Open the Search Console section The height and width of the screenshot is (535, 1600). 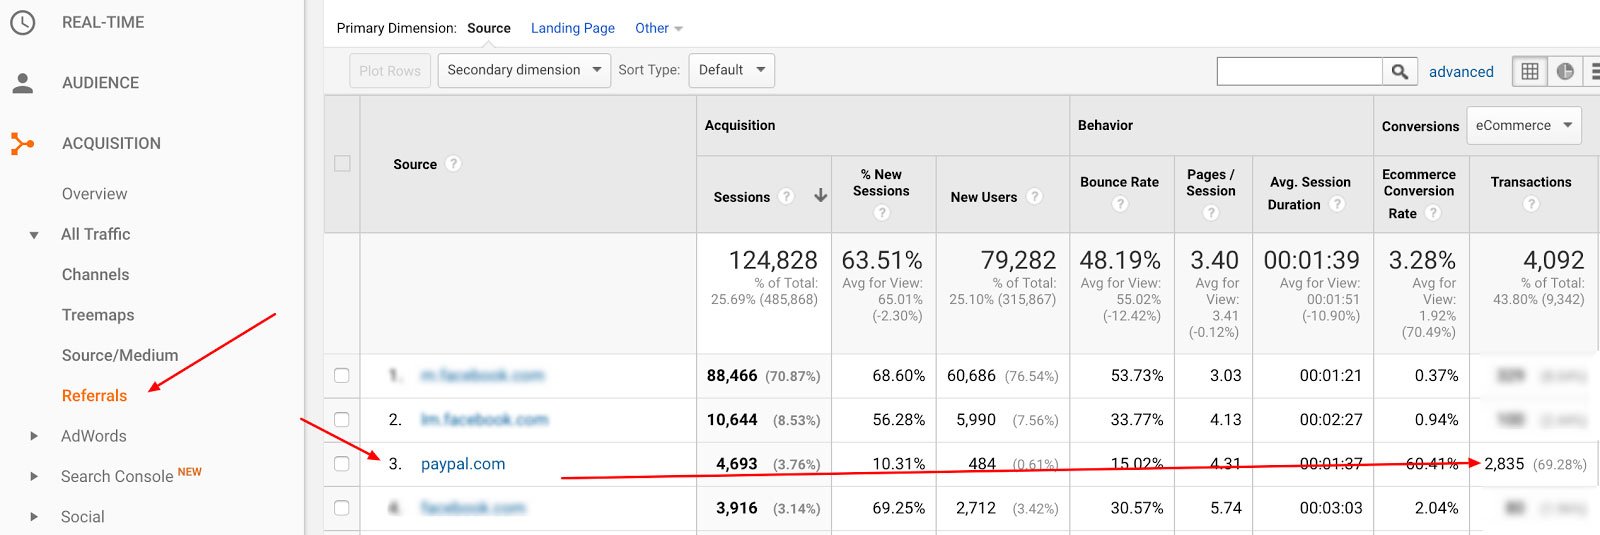(x=117, y=477)
